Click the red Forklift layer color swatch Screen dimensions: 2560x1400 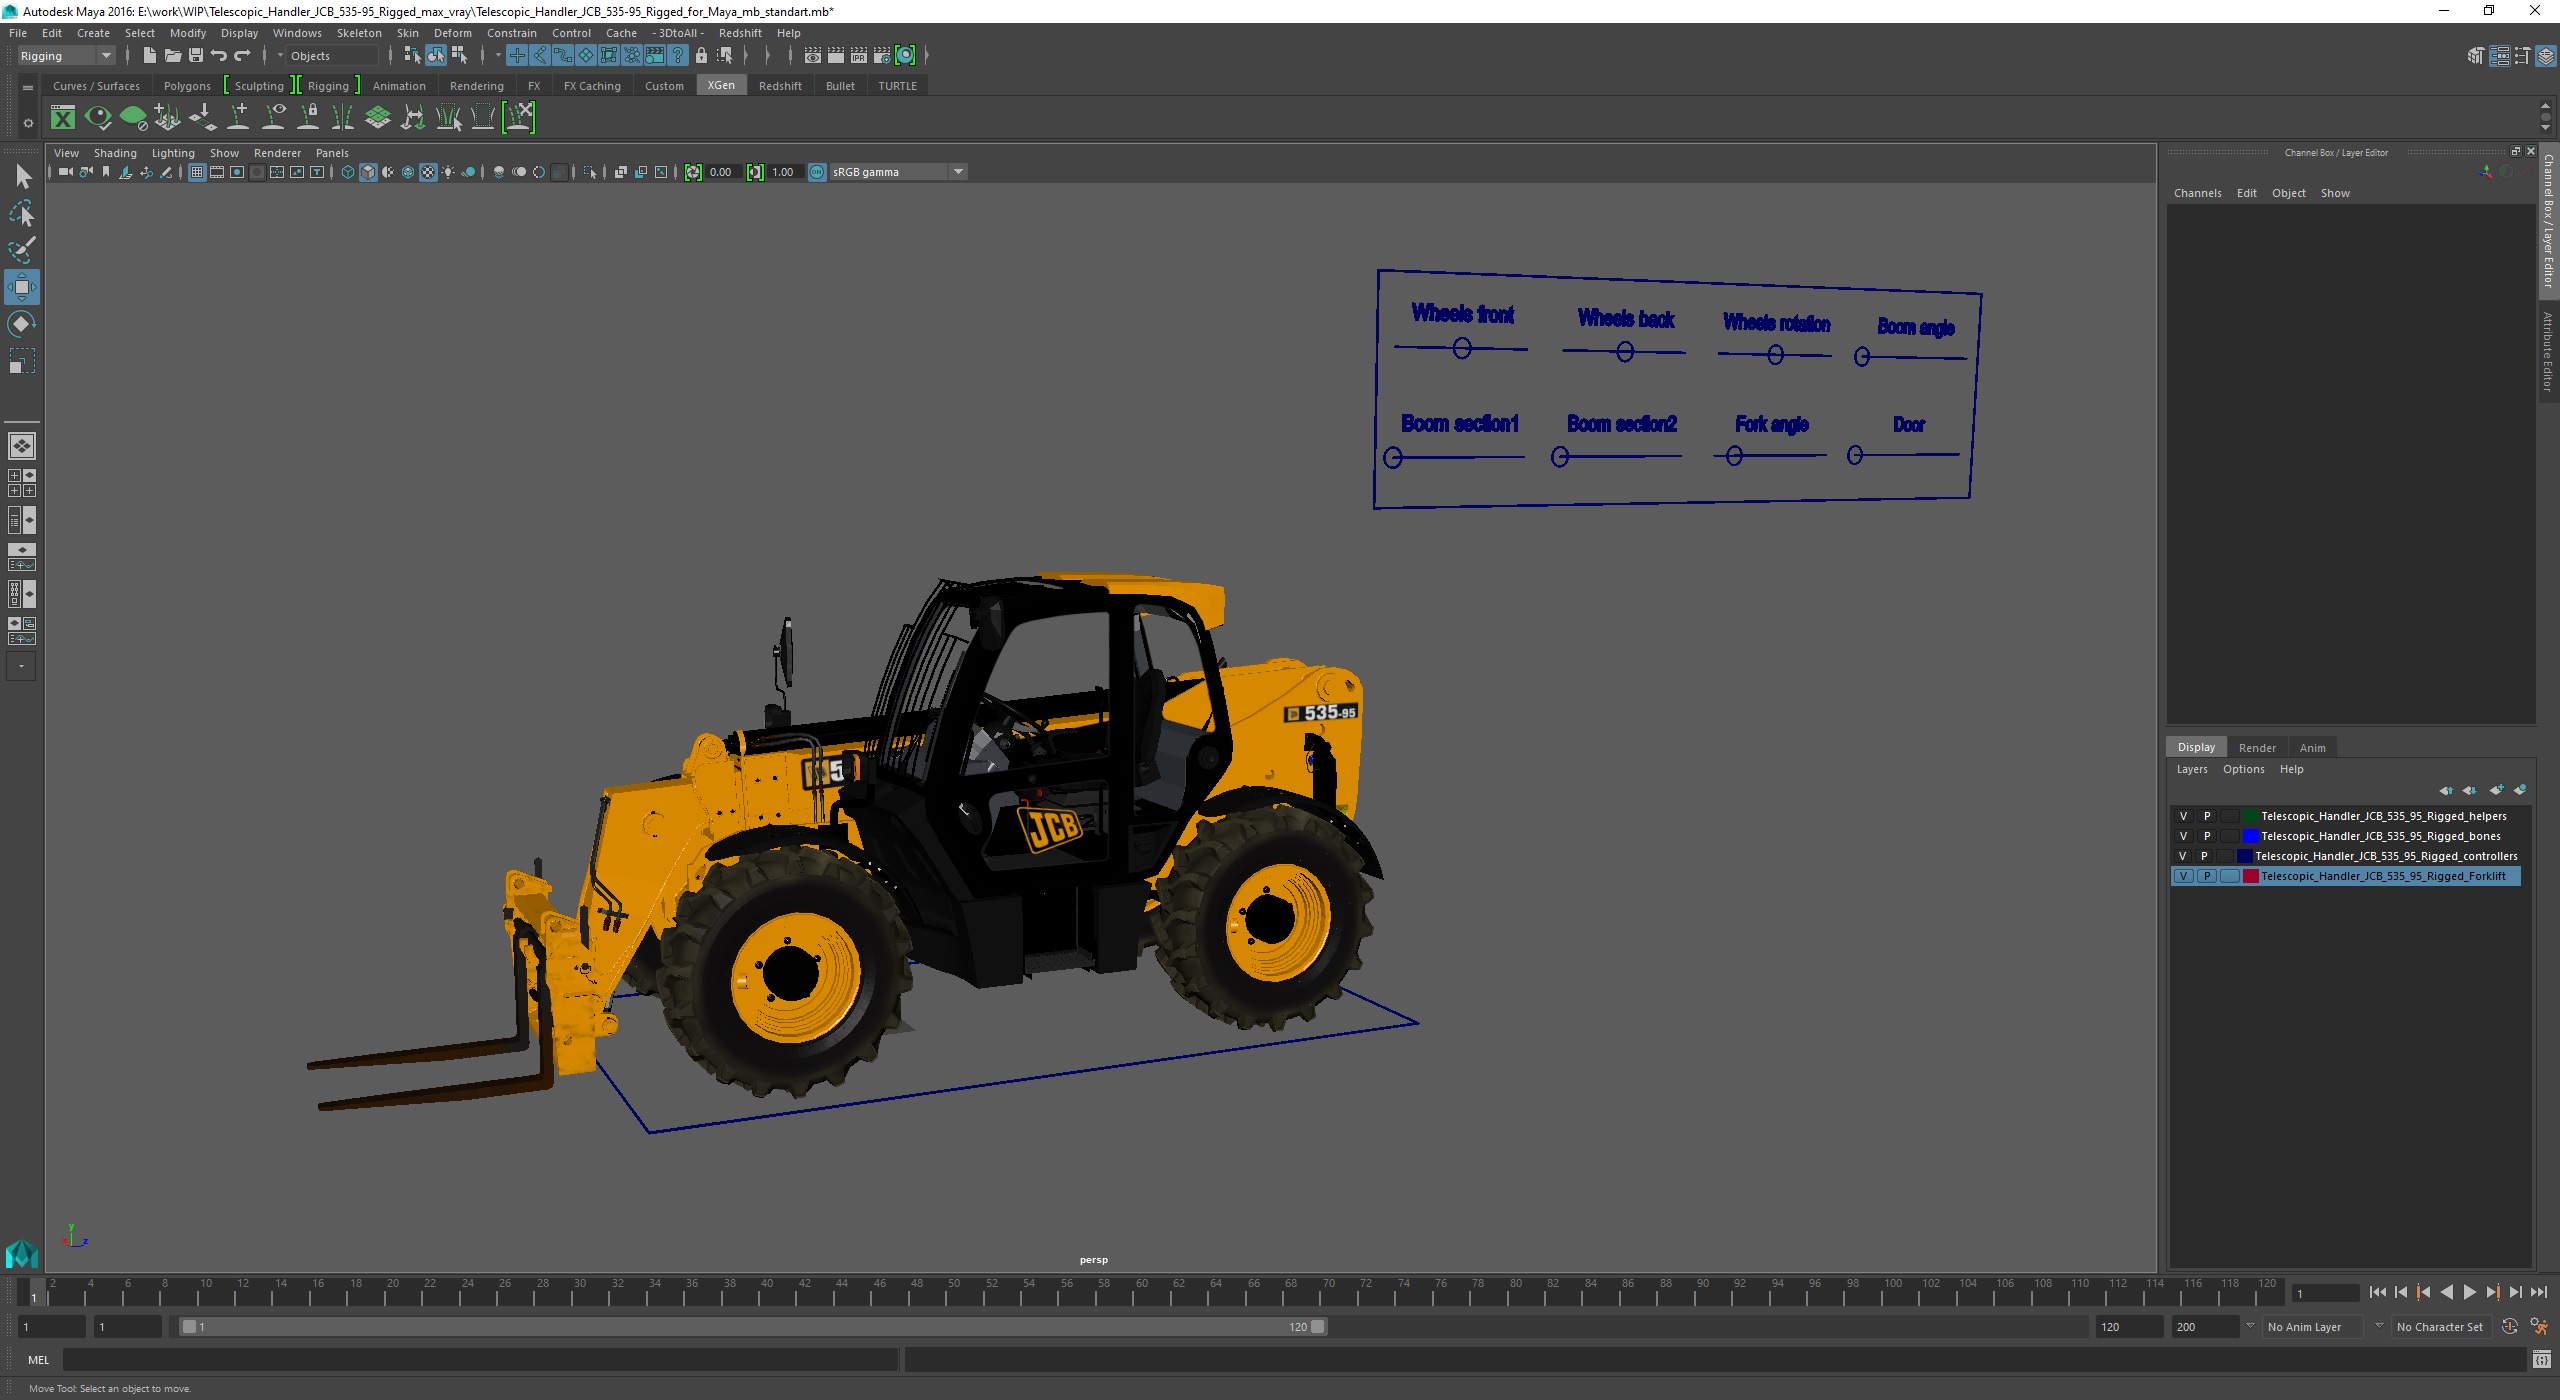pyautogui.click(x=2250, y=876)
